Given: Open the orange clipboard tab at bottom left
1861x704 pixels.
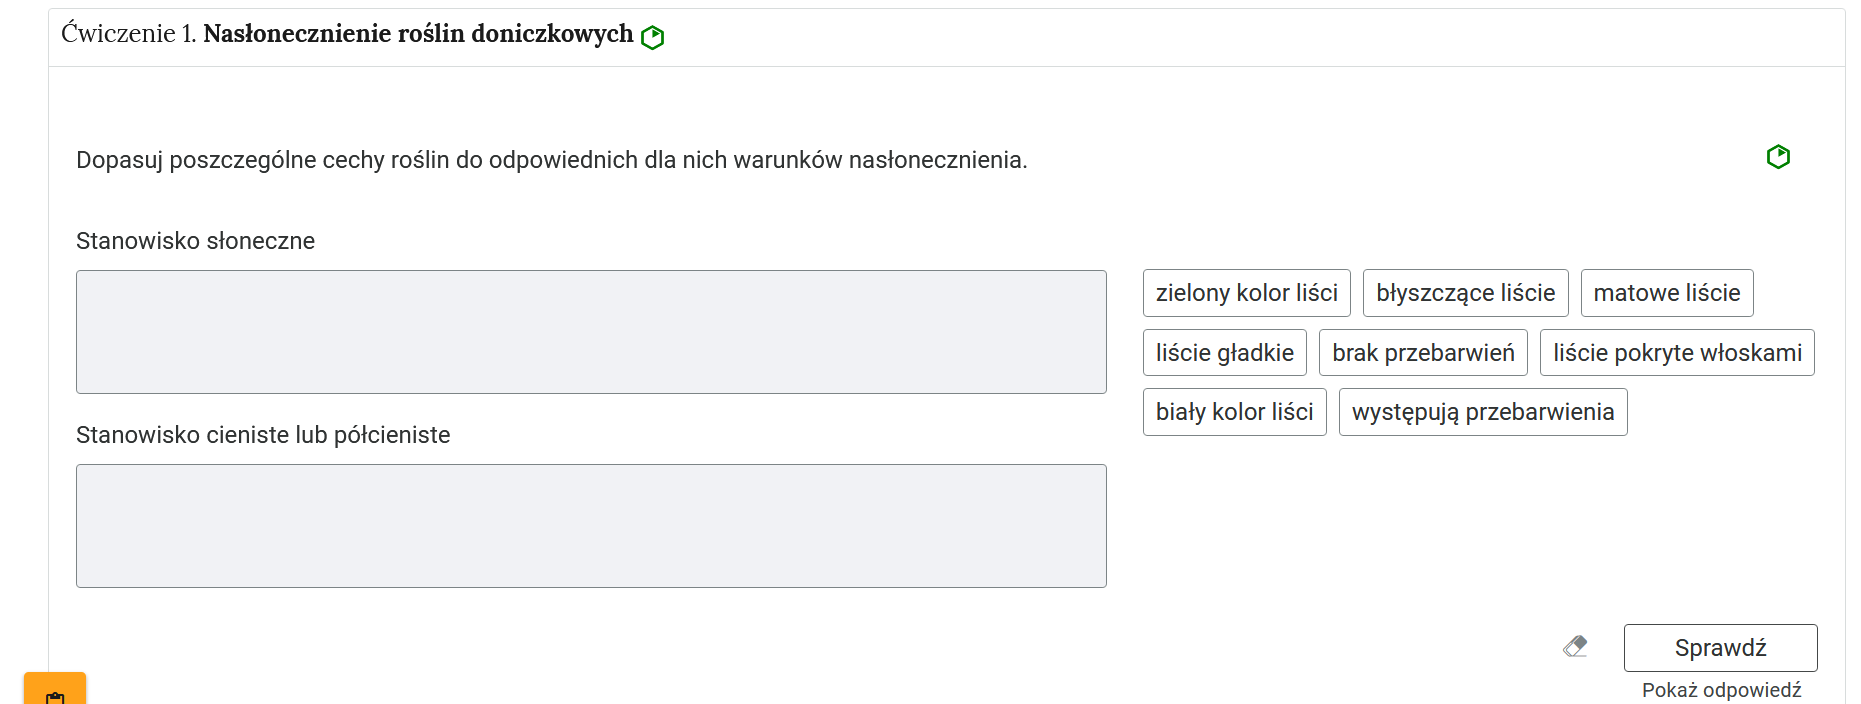Looking at the screenshot, I should pyautogui.click(x=55, y=689).
